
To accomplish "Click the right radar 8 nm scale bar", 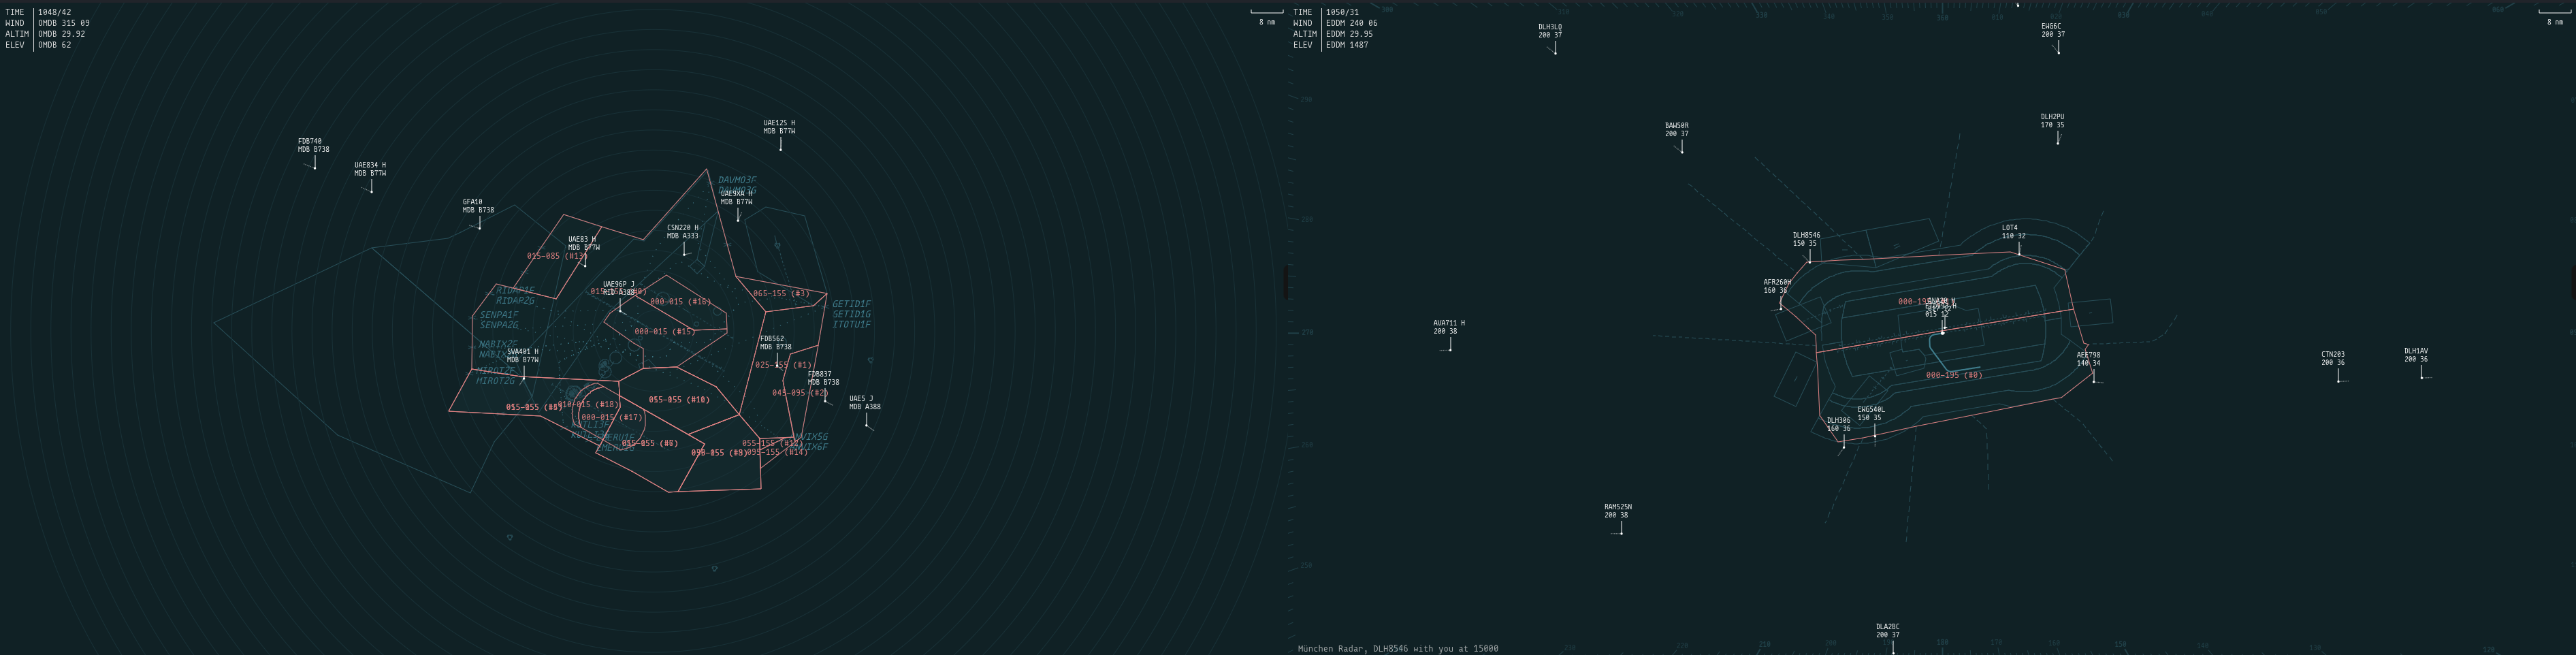I will [2555, 12].
